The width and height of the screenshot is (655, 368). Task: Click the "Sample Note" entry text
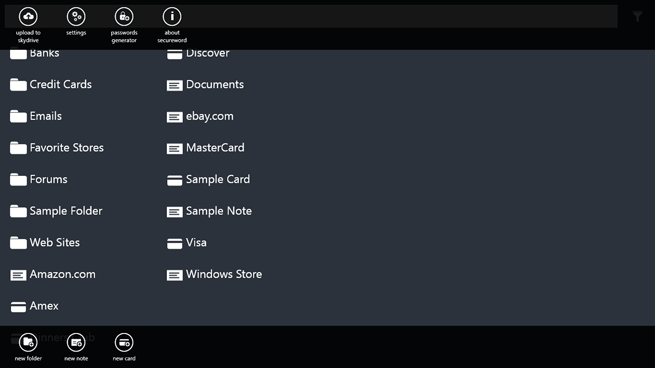tap(219, 211)
